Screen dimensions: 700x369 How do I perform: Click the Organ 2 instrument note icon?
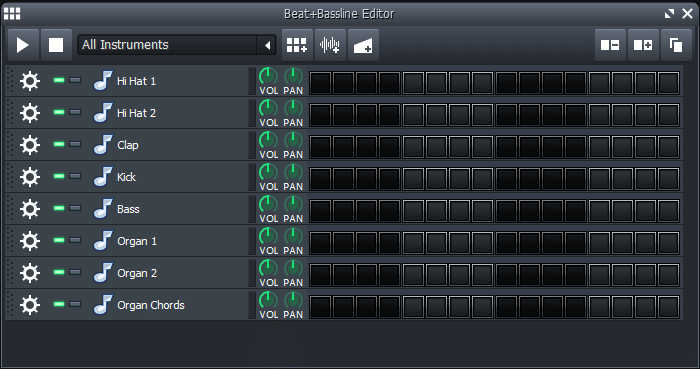click(103, 273)
